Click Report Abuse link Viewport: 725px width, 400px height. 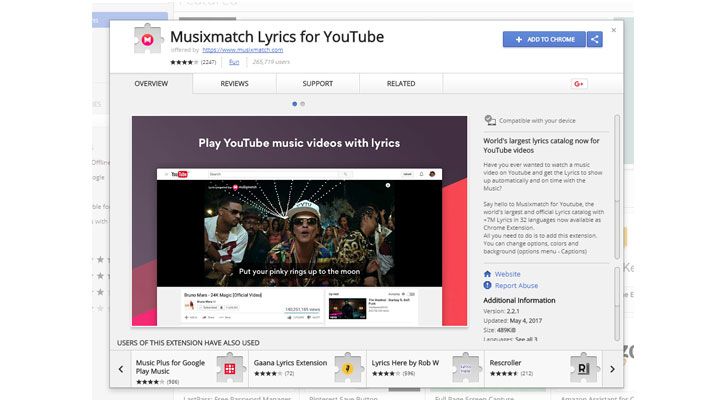point(516,286)
